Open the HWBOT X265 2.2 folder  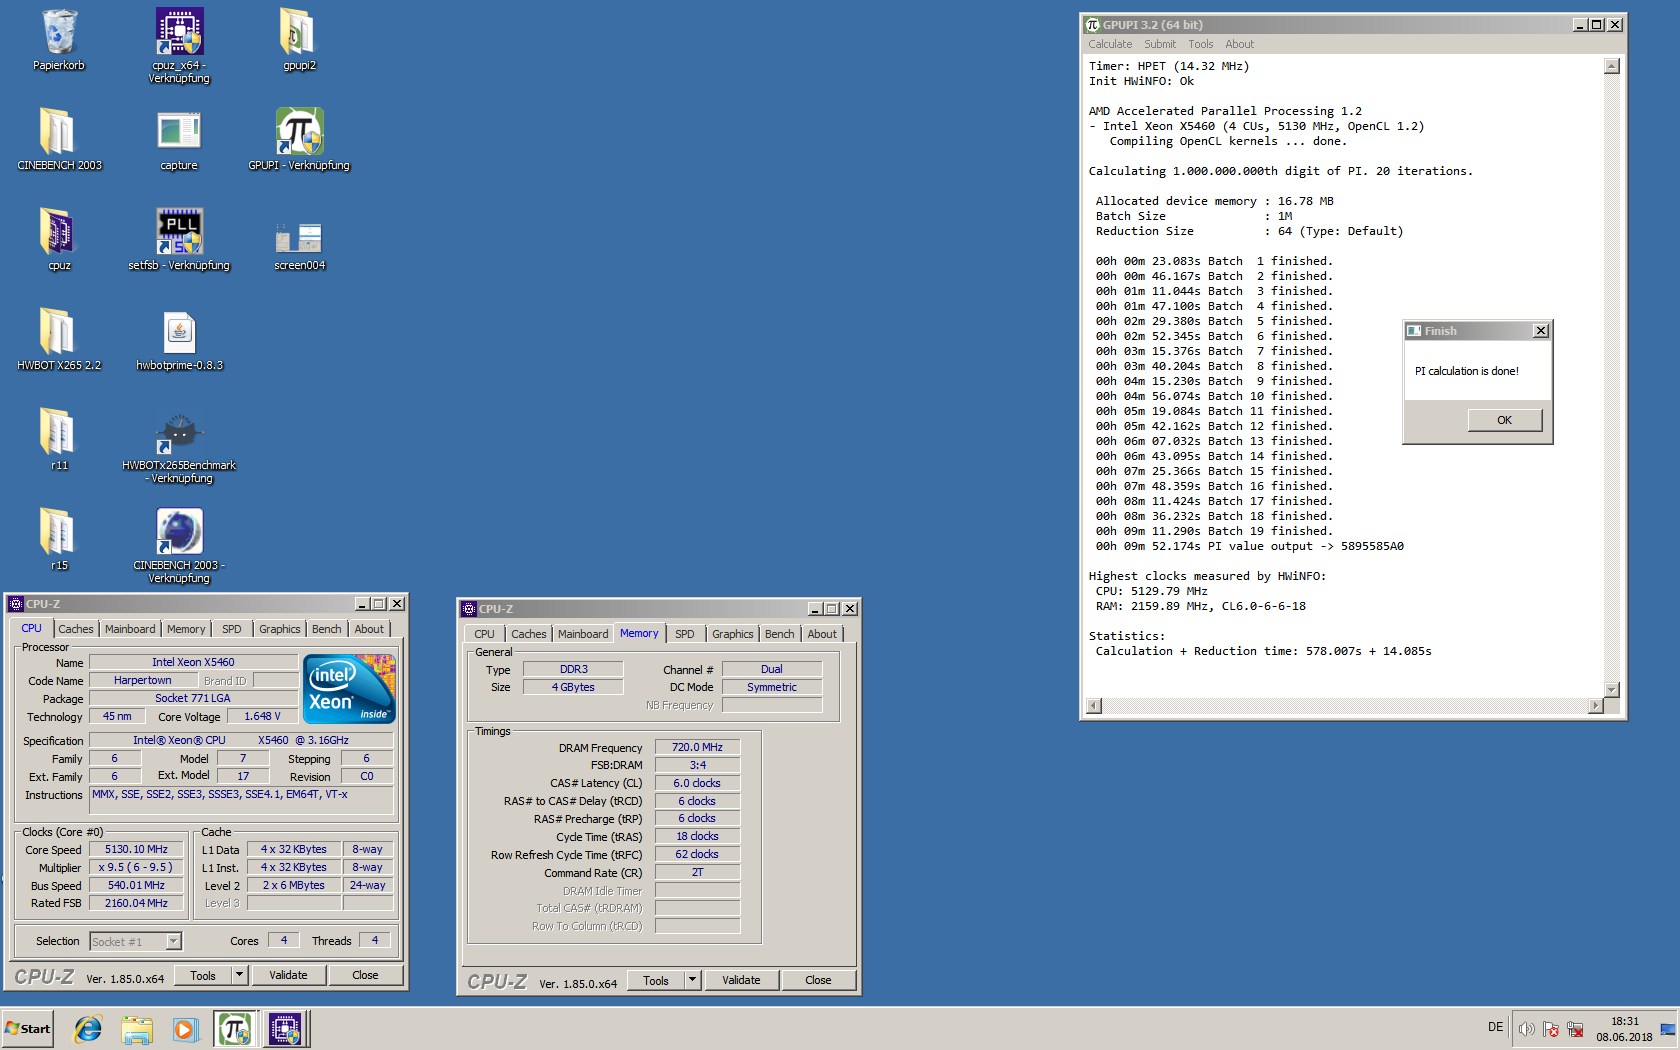pos(59,340)
